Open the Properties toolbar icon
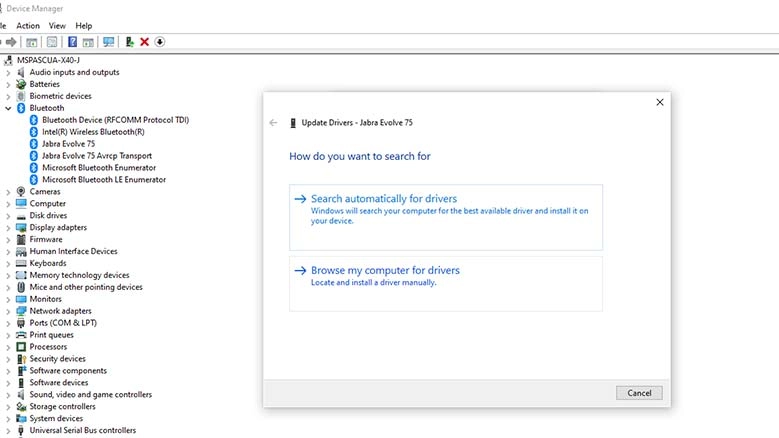Viewport: 779px width, 438px height. click(52, 42)
